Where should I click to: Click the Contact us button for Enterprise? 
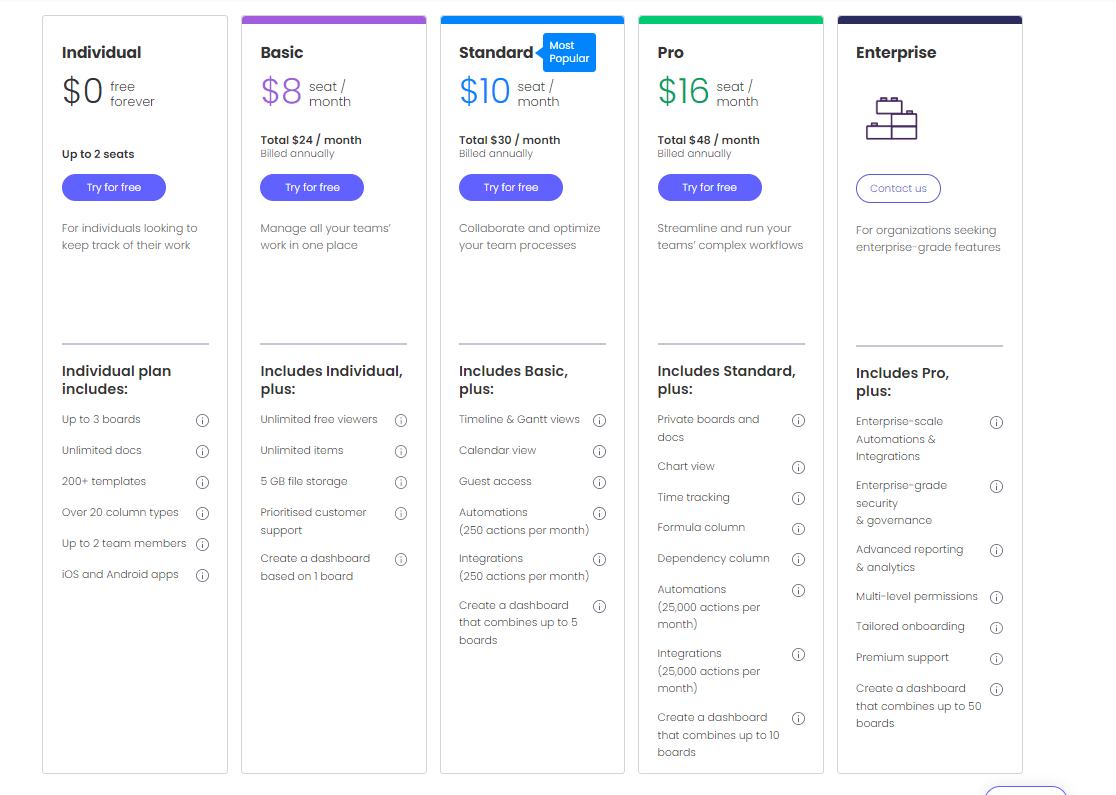pos(898,189)
